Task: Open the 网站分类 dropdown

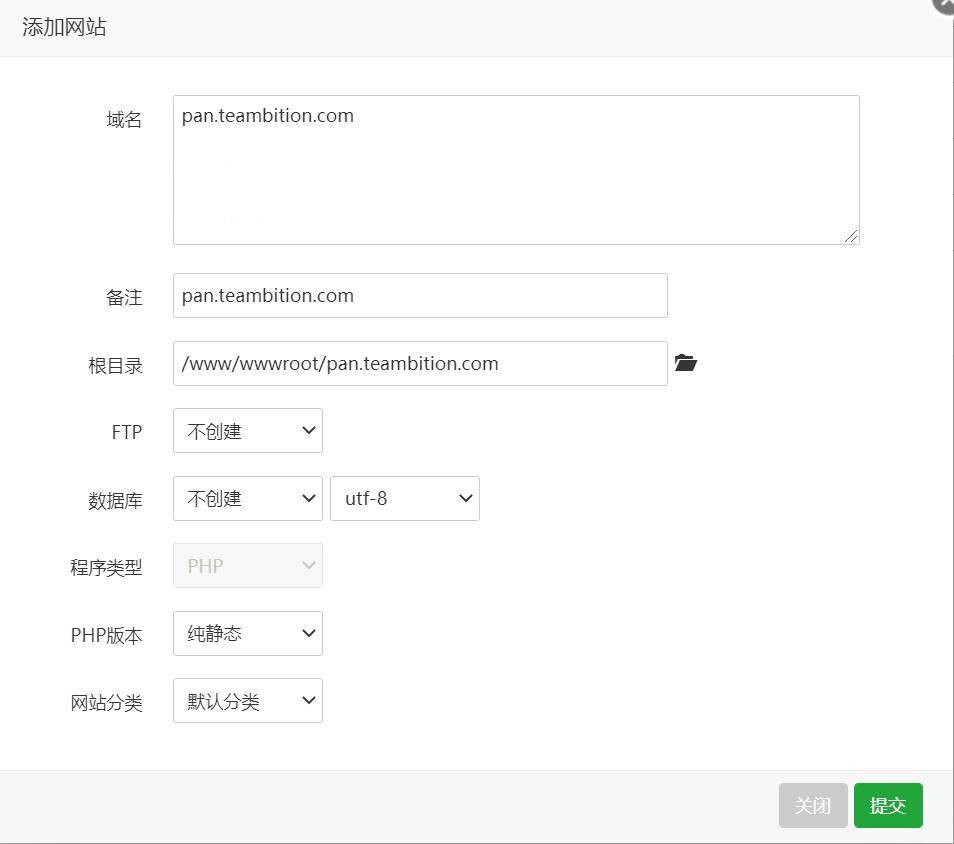Action: tap(247, 700)
